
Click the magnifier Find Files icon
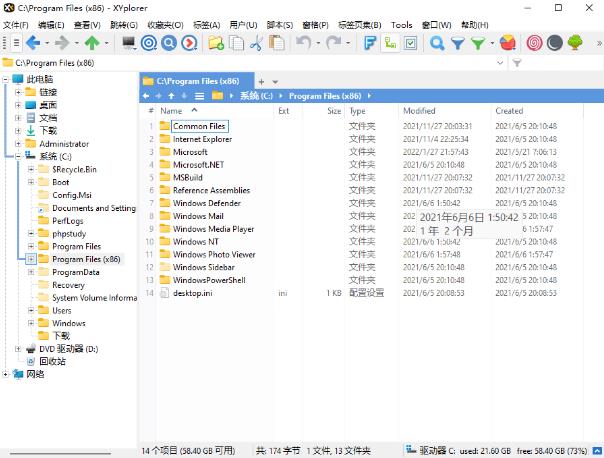coord(437,43)
